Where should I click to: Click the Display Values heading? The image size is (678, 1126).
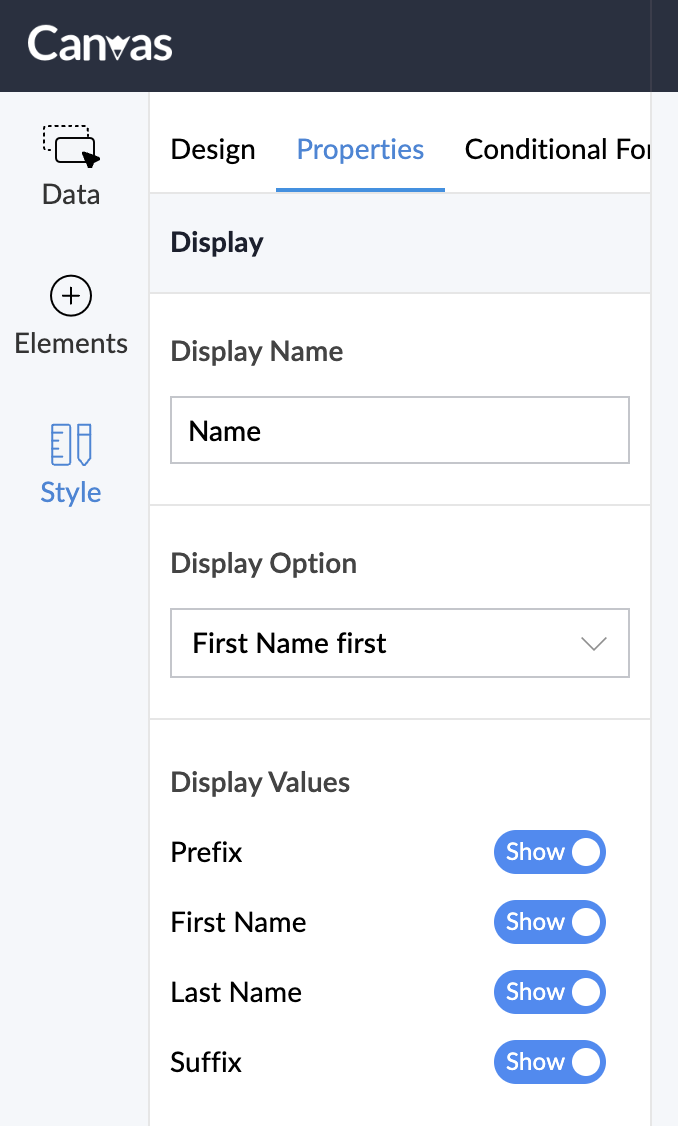click(x=260, y=782)
